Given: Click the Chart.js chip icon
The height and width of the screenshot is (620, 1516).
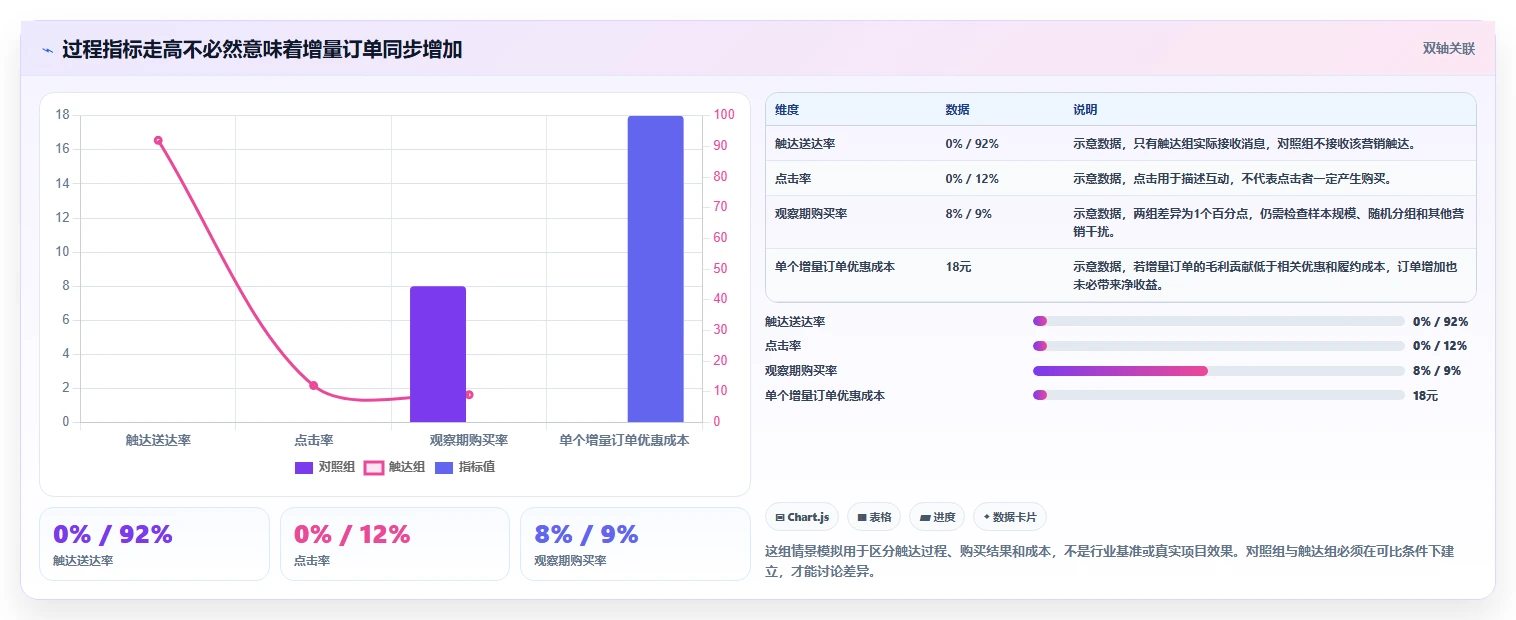Looking at the screenshot, I should tap(780, 518).
